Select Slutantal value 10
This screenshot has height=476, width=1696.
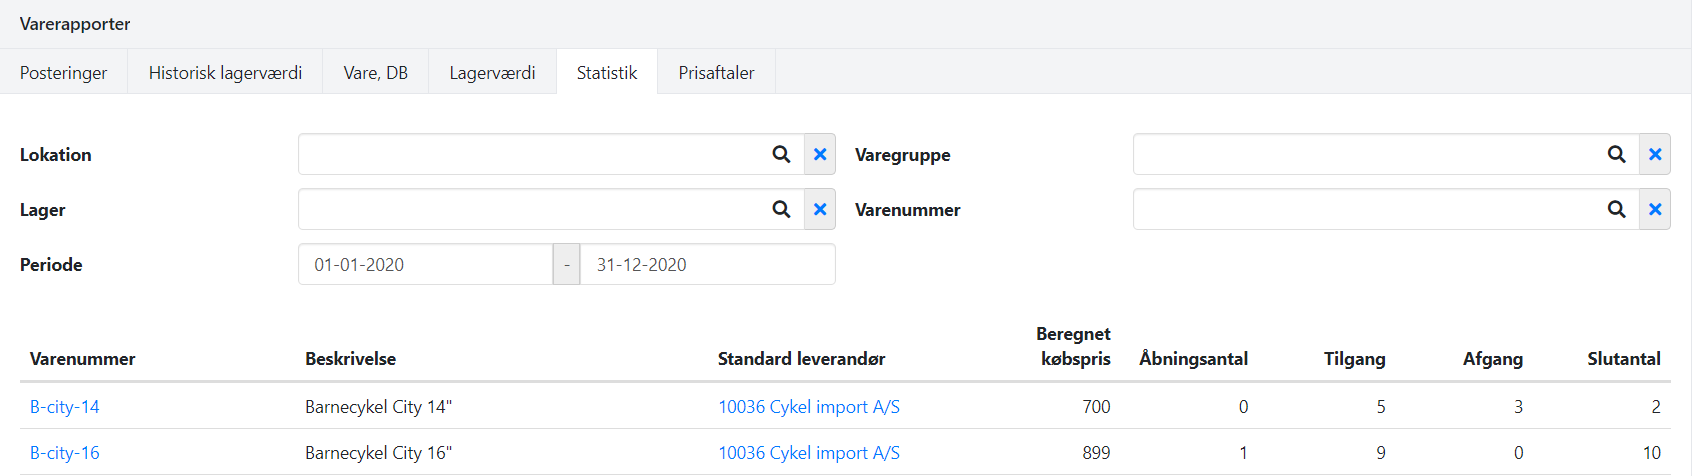pos(1651,453)
